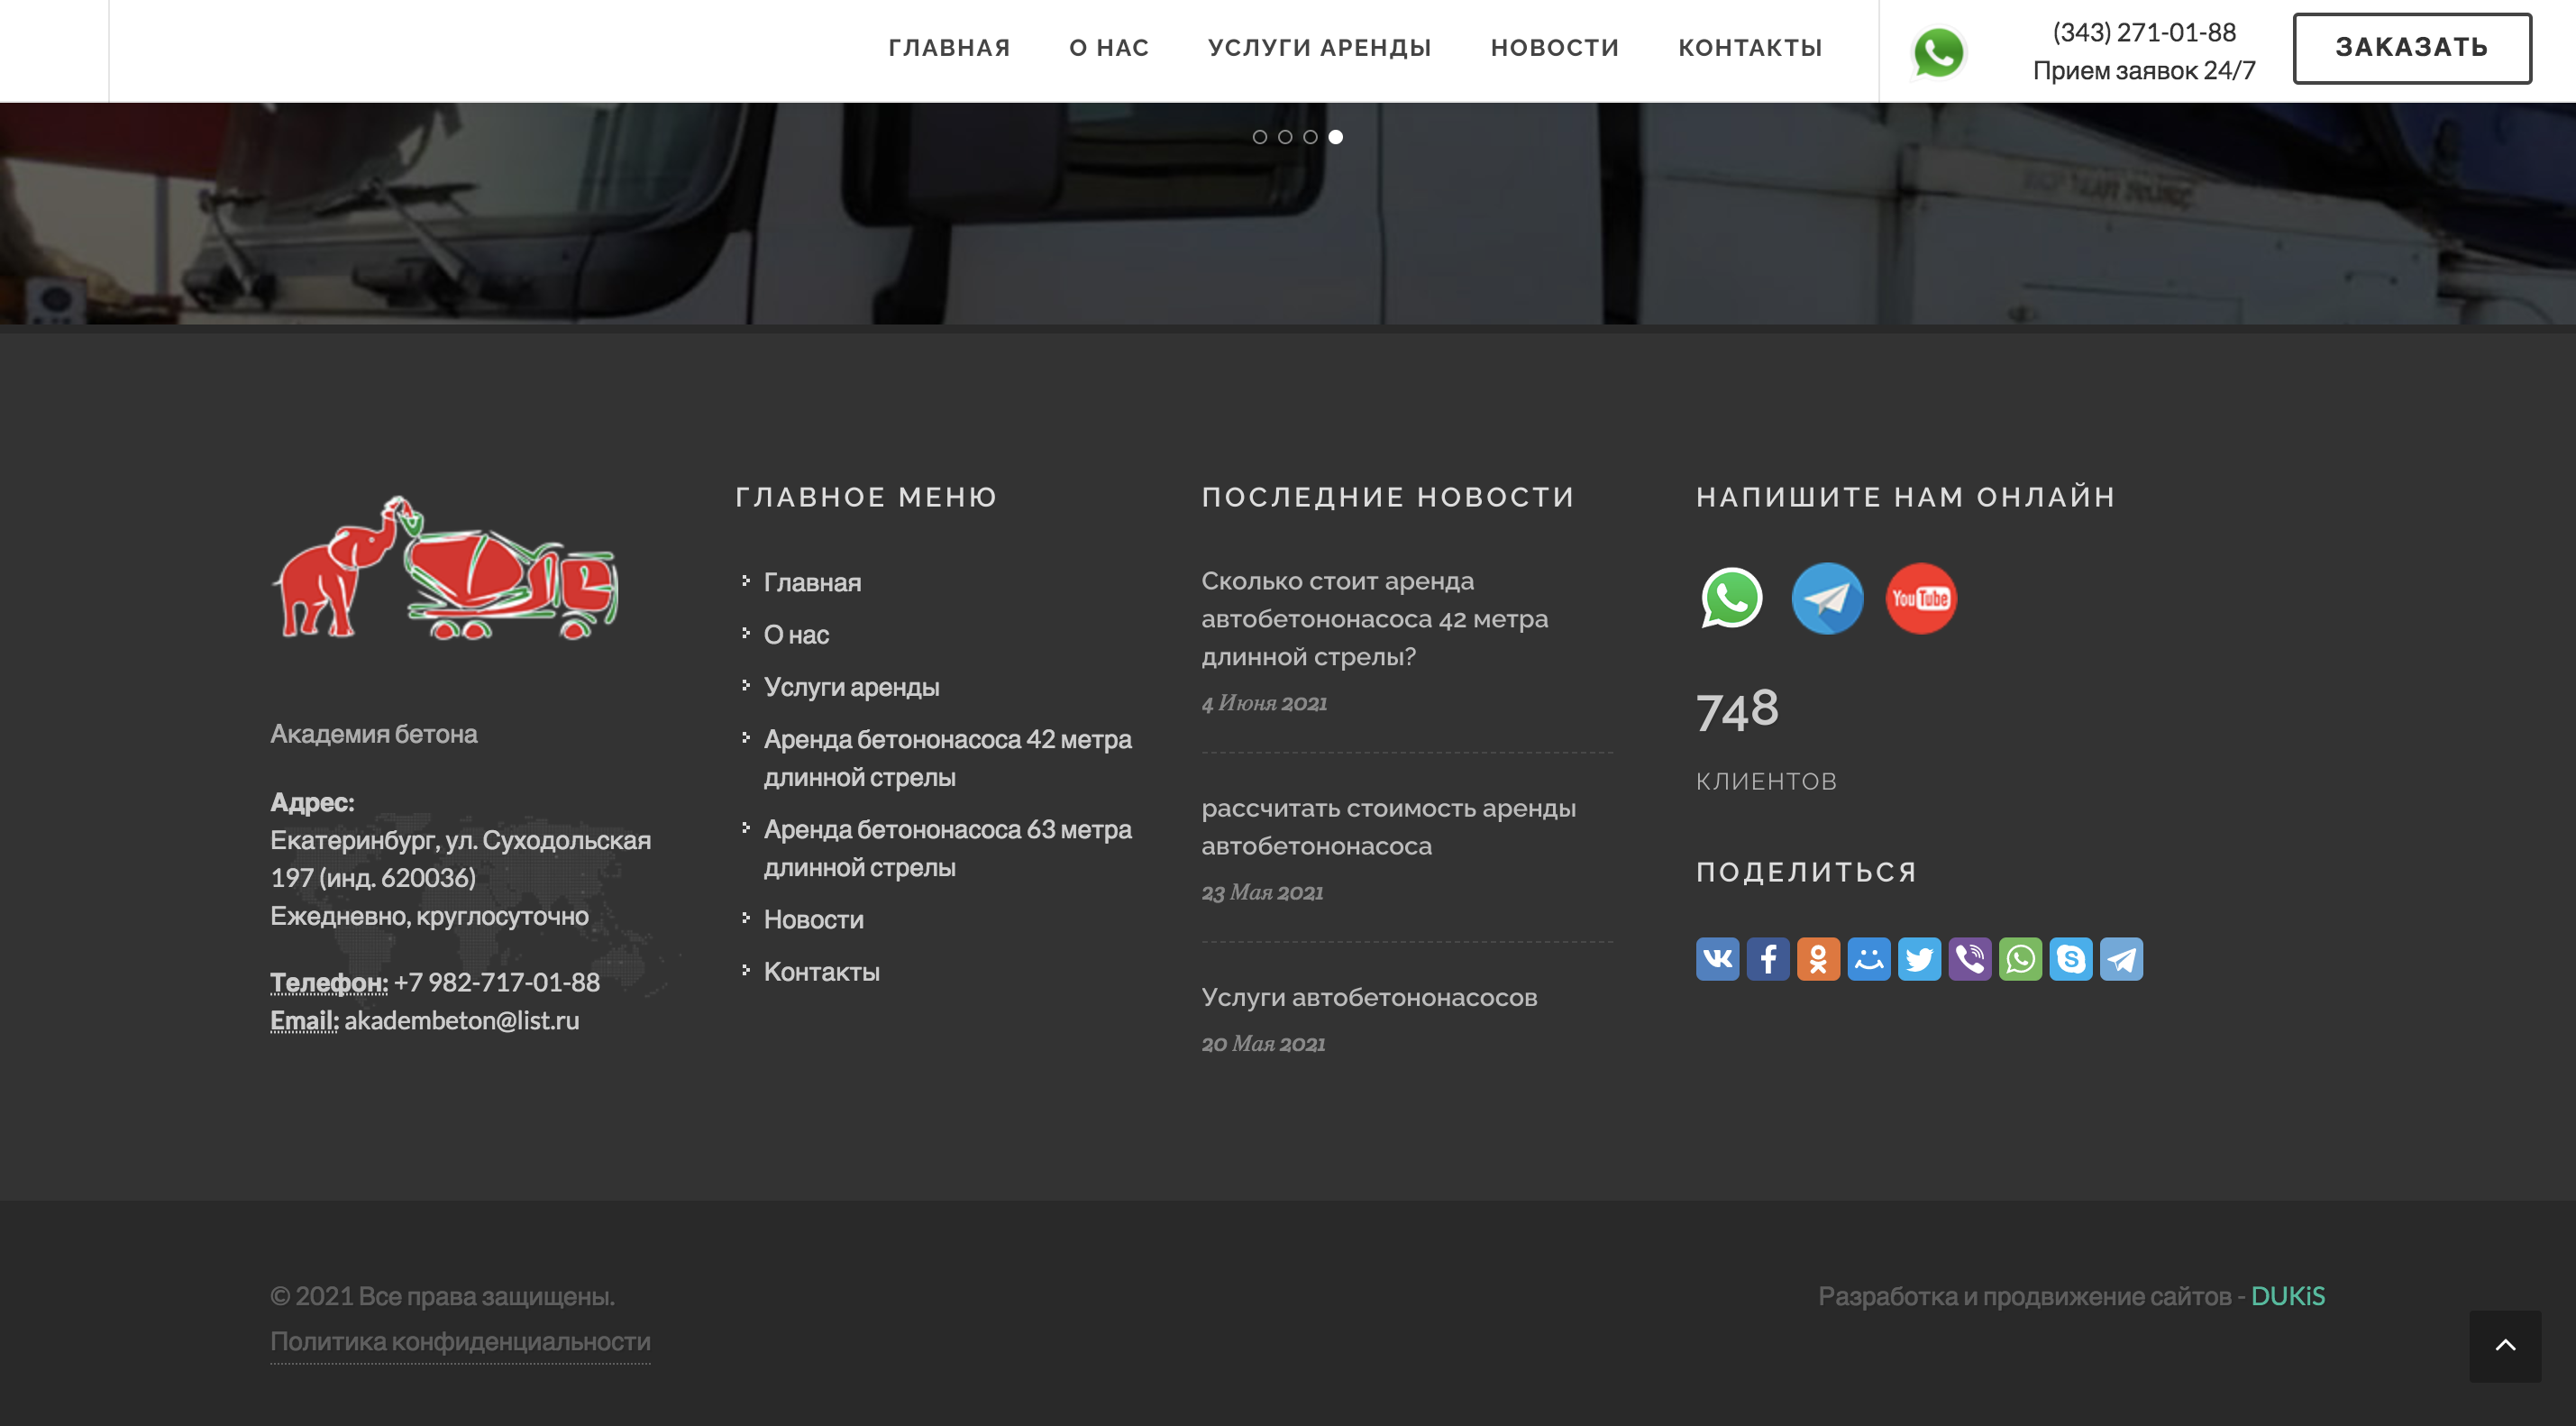Share via the Viber icon
The image size is (2576, 1426).
[1969, 959]
